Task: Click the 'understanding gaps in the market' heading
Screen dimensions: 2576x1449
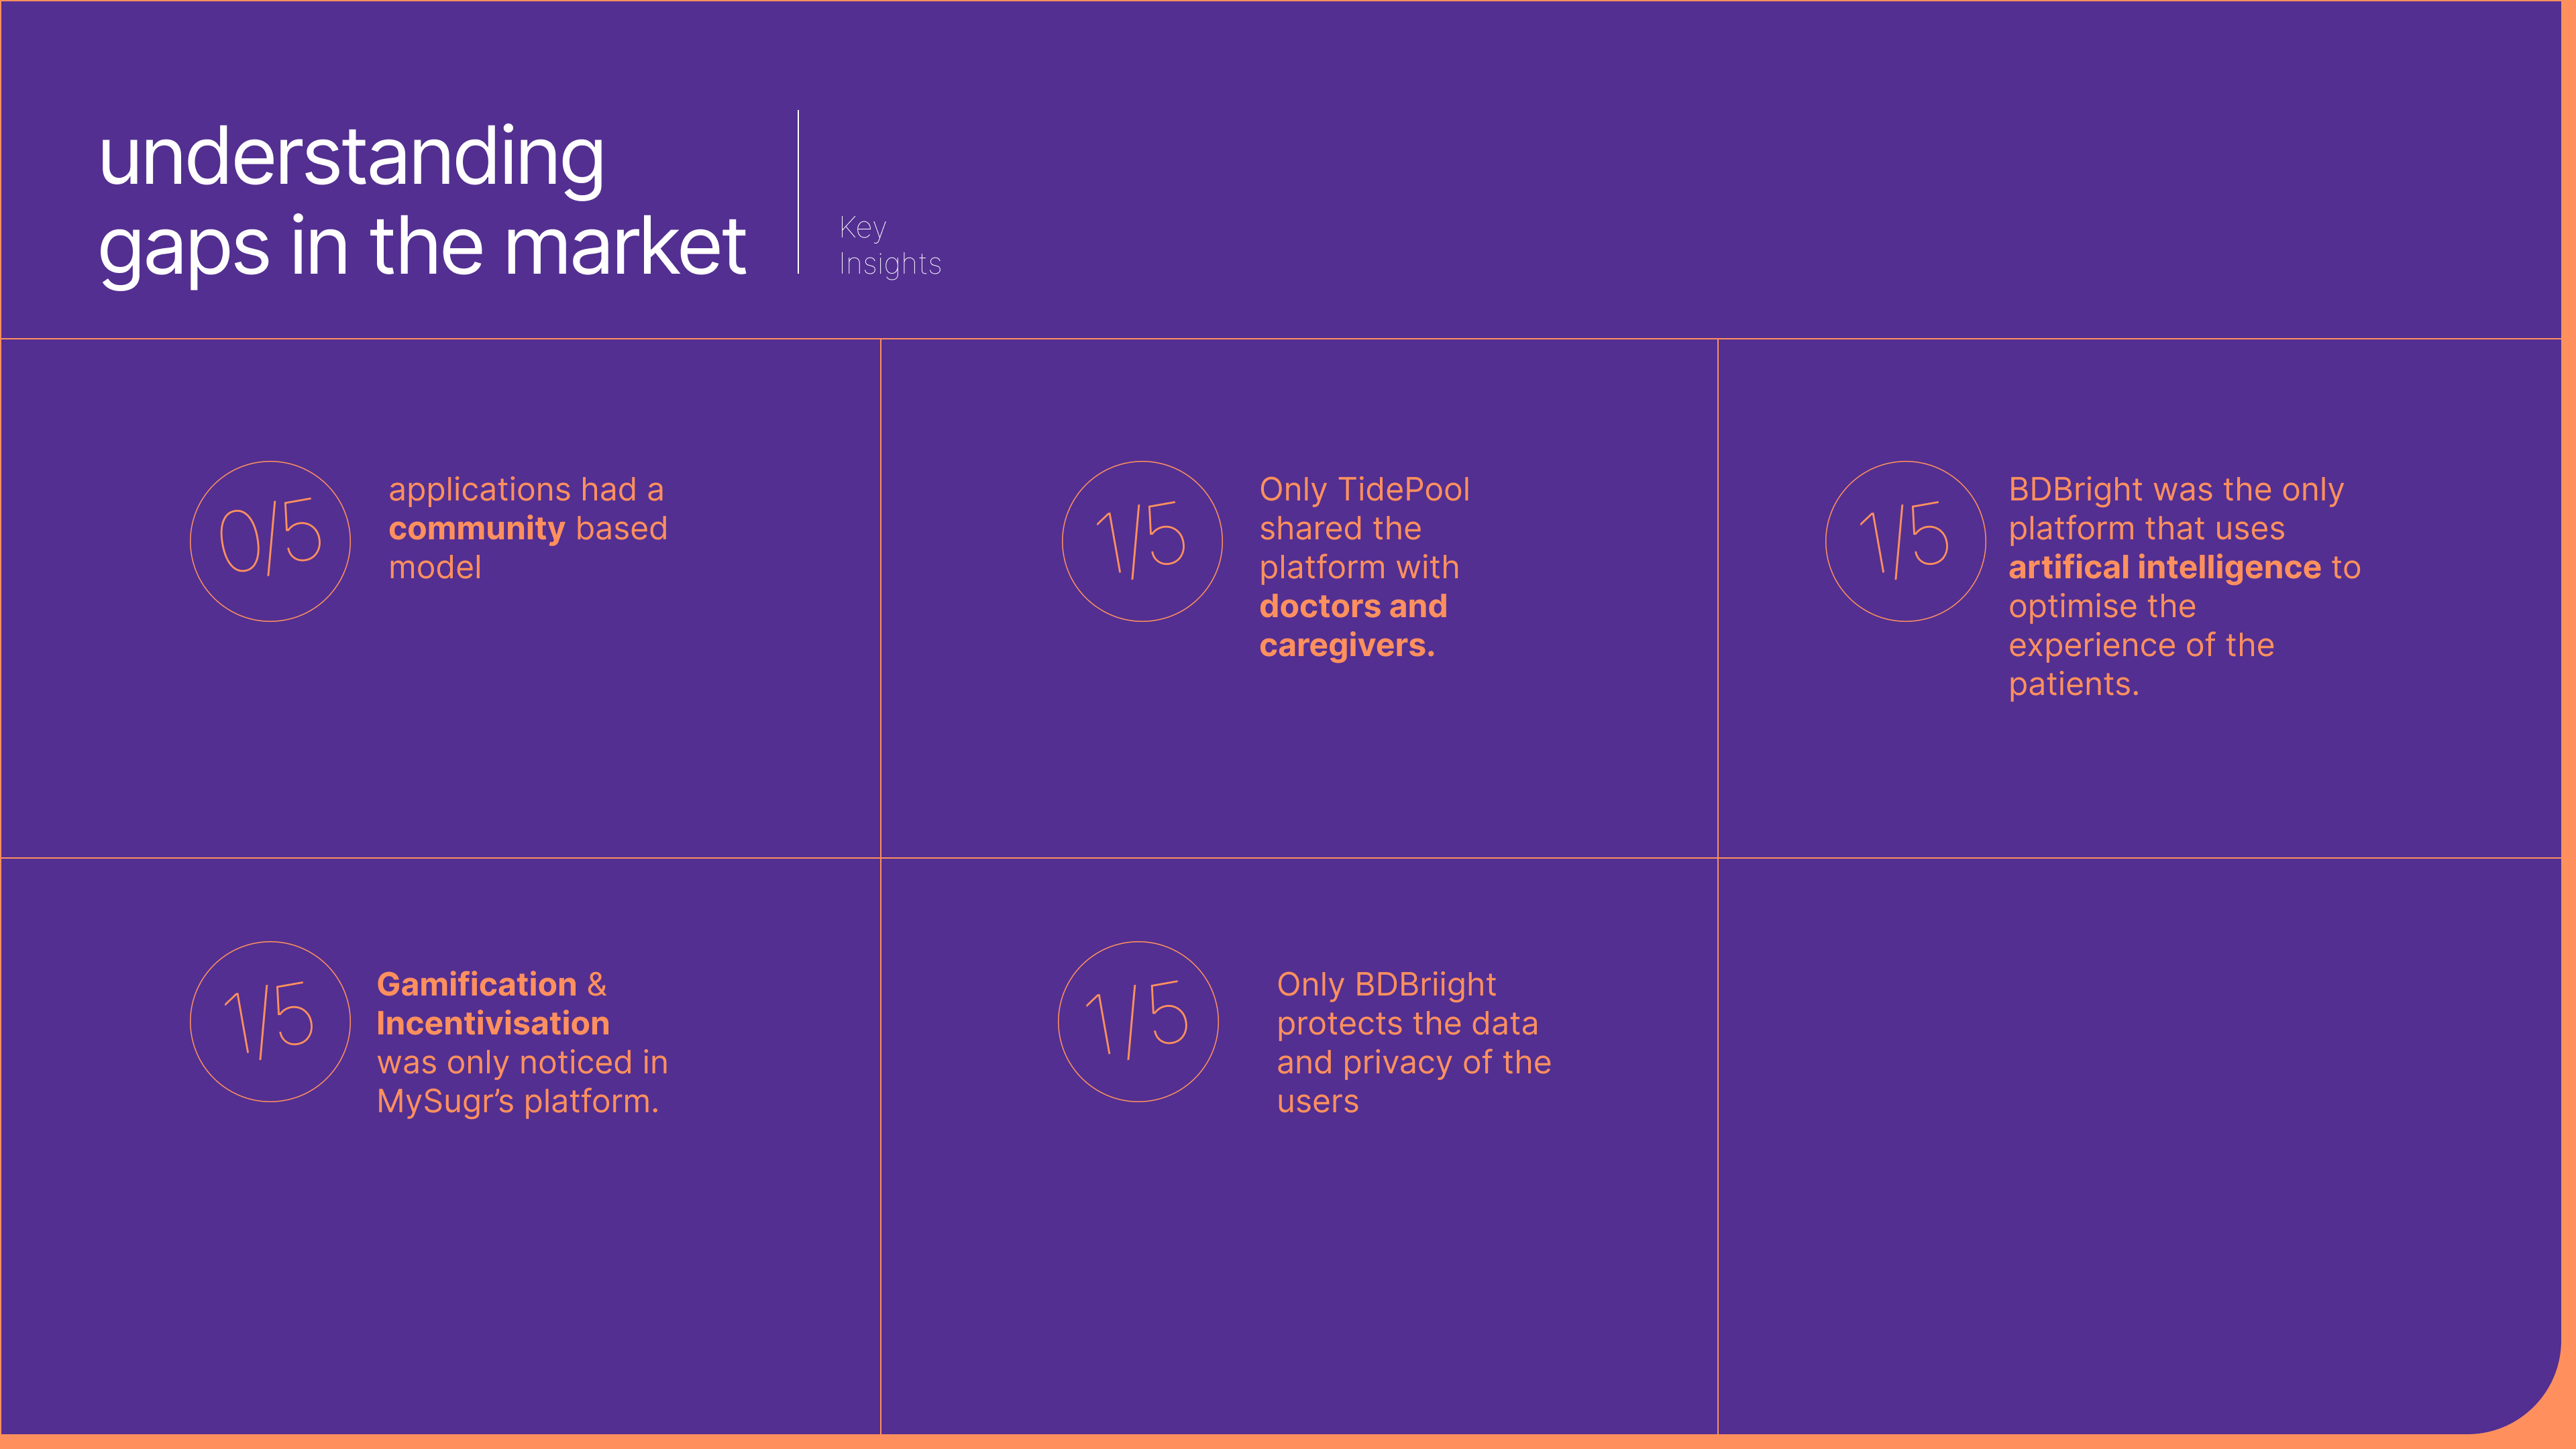Action: (x=421, y=201)
